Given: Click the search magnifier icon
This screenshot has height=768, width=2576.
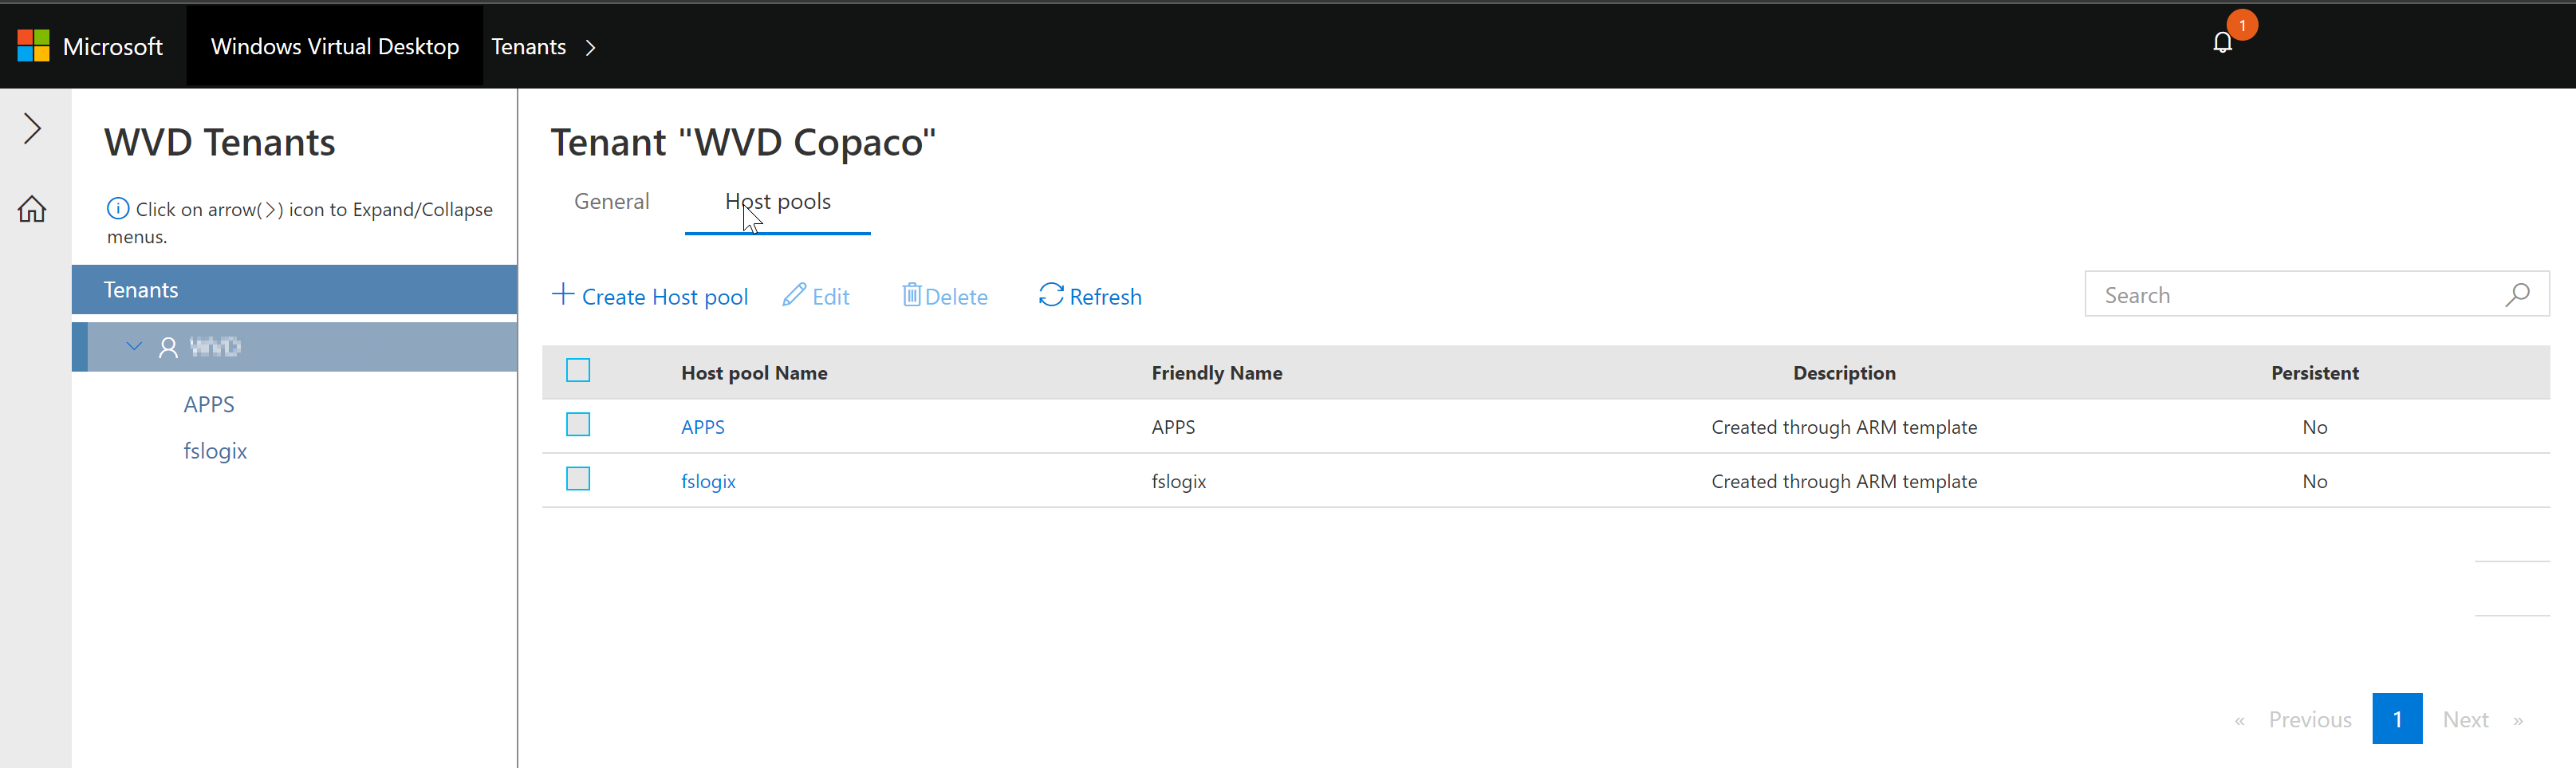Looking at the screenshot, I should 2517,295.
